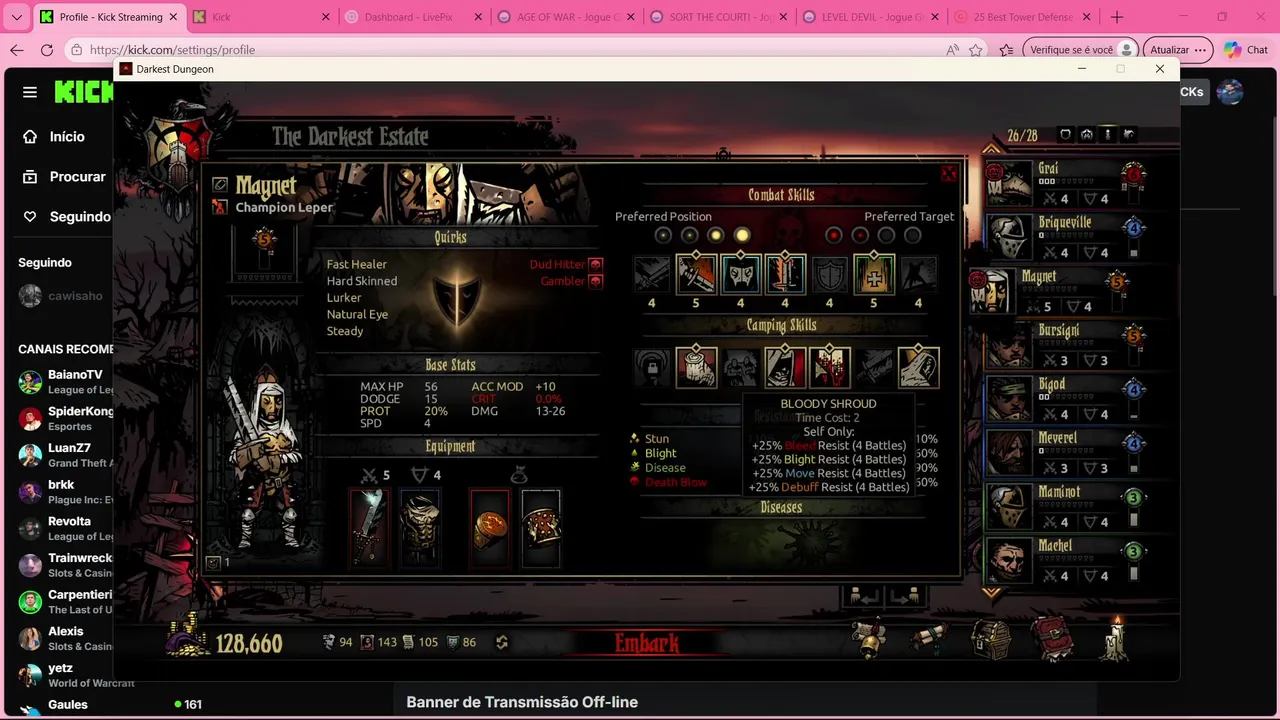Click the first roster sort icon
1280x720 pixels.
coord(1065,135)
